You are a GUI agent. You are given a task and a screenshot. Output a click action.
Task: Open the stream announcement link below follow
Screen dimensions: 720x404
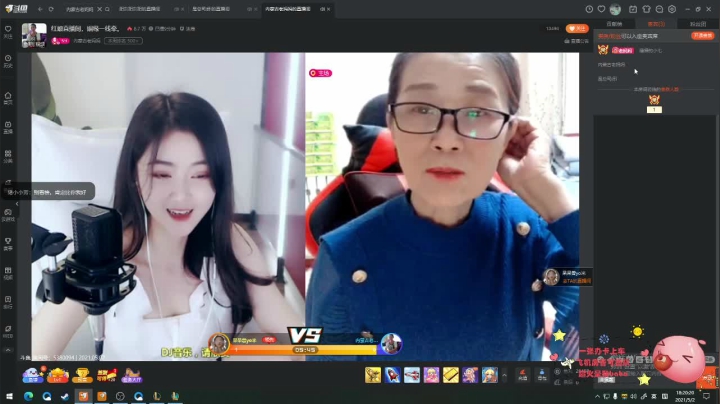pyautogui.click(x=576, y=41)
